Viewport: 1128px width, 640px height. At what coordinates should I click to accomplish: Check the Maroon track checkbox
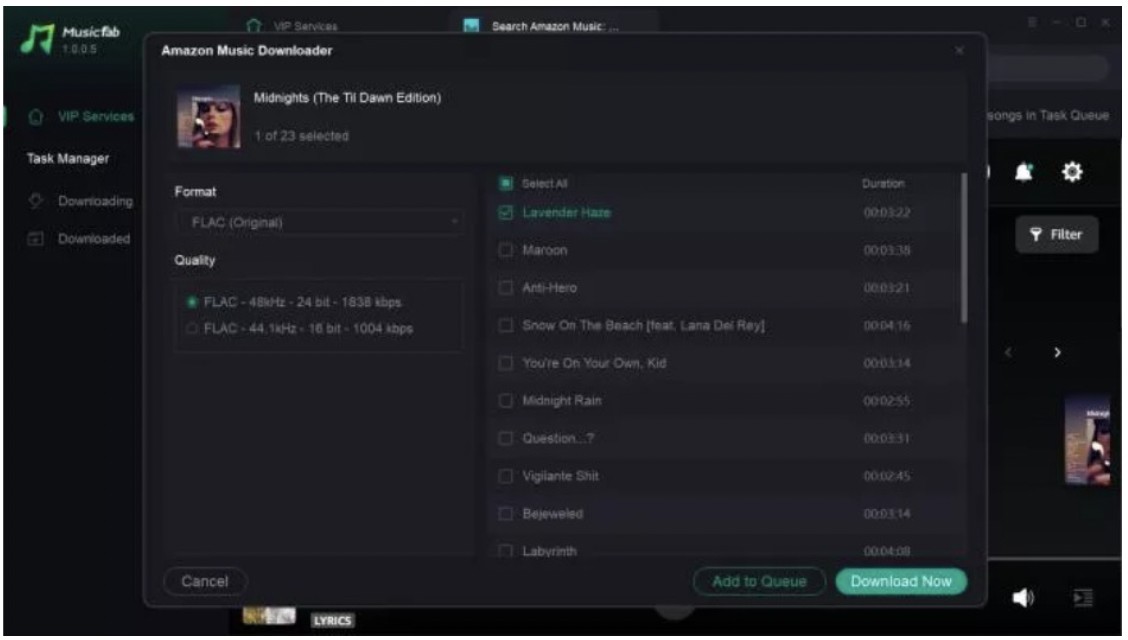click(506, 250)
